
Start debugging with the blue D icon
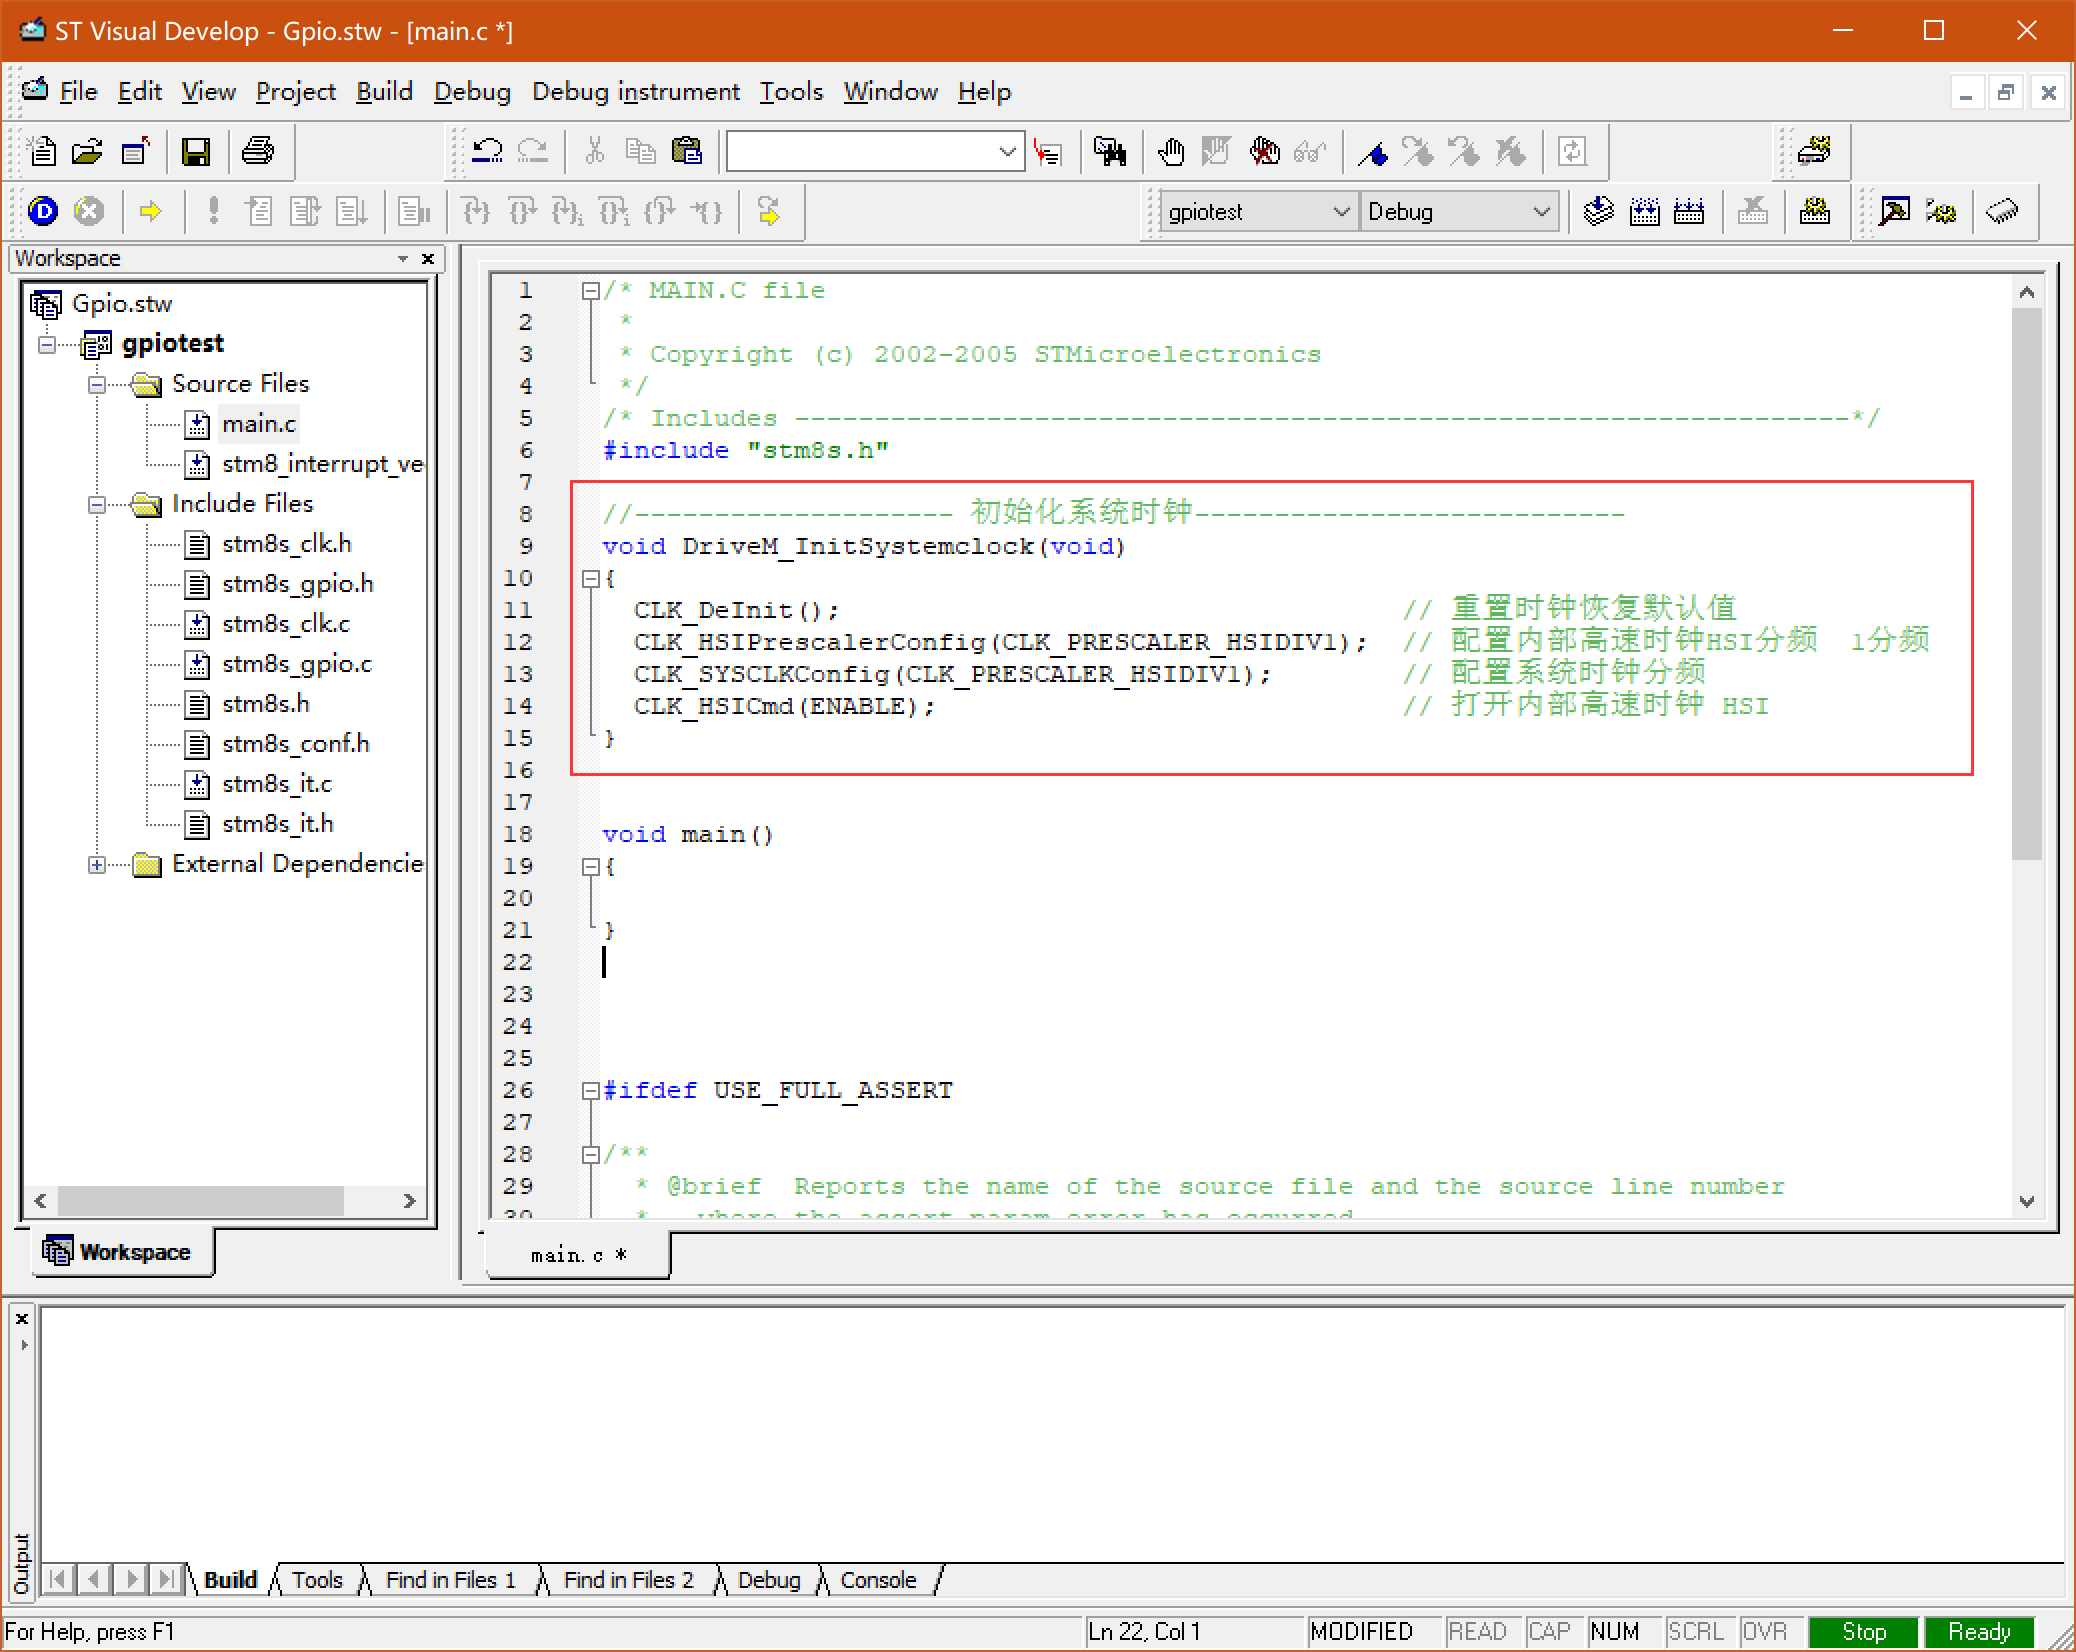[x=43, y=212]
